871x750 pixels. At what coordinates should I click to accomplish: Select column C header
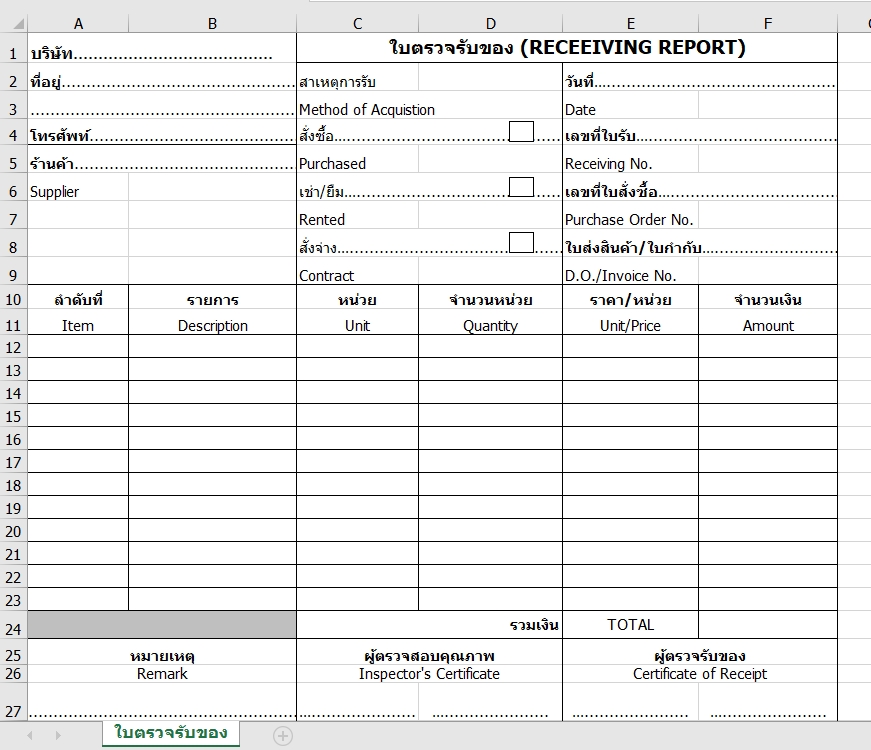point(357,24)
